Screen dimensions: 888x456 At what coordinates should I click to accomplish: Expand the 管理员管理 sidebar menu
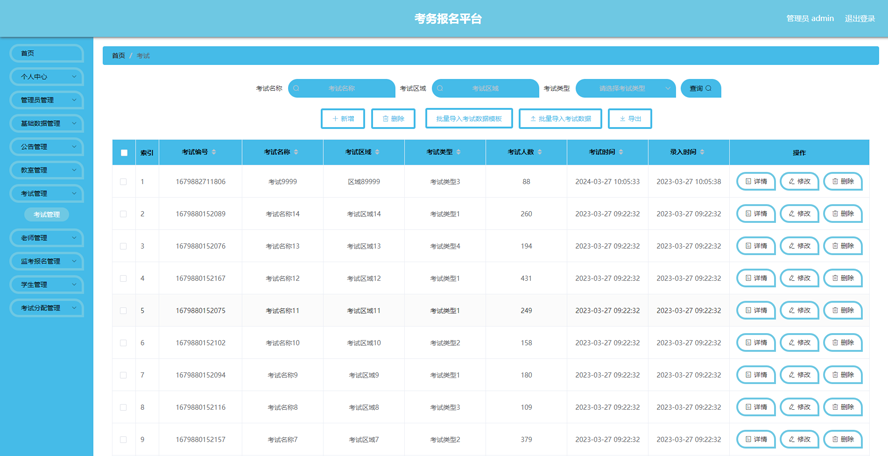pos(46,100)
